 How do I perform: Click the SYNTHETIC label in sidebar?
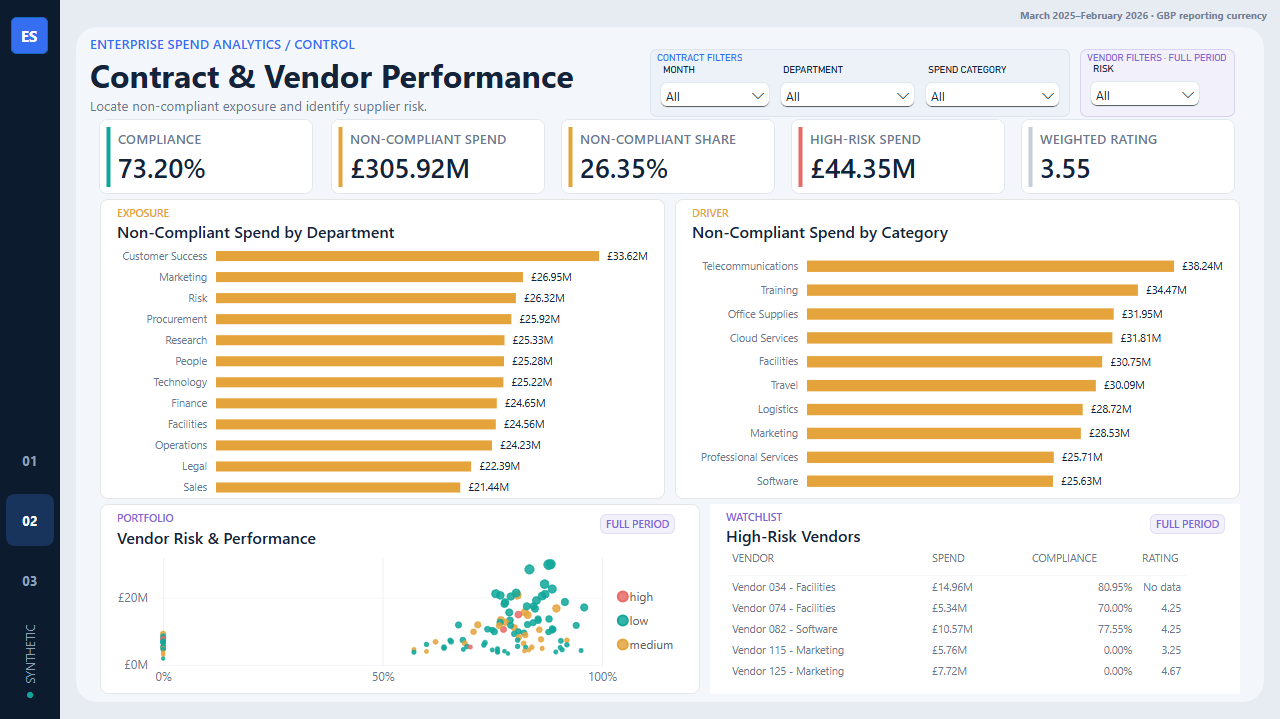(30, 654)
